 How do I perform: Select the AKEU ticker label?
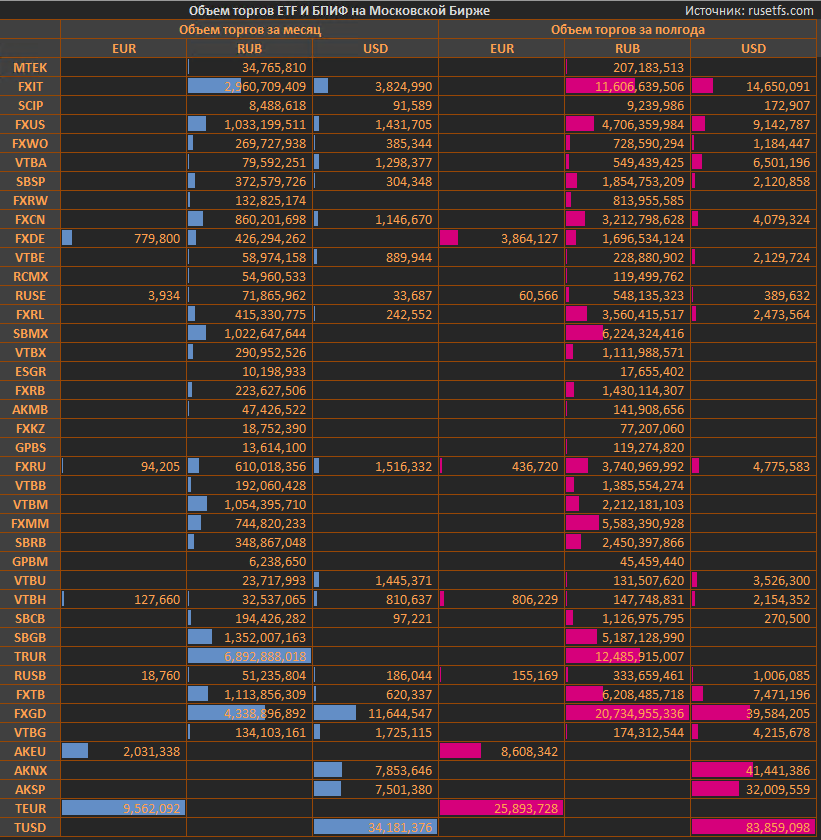[x=30, y=752]
